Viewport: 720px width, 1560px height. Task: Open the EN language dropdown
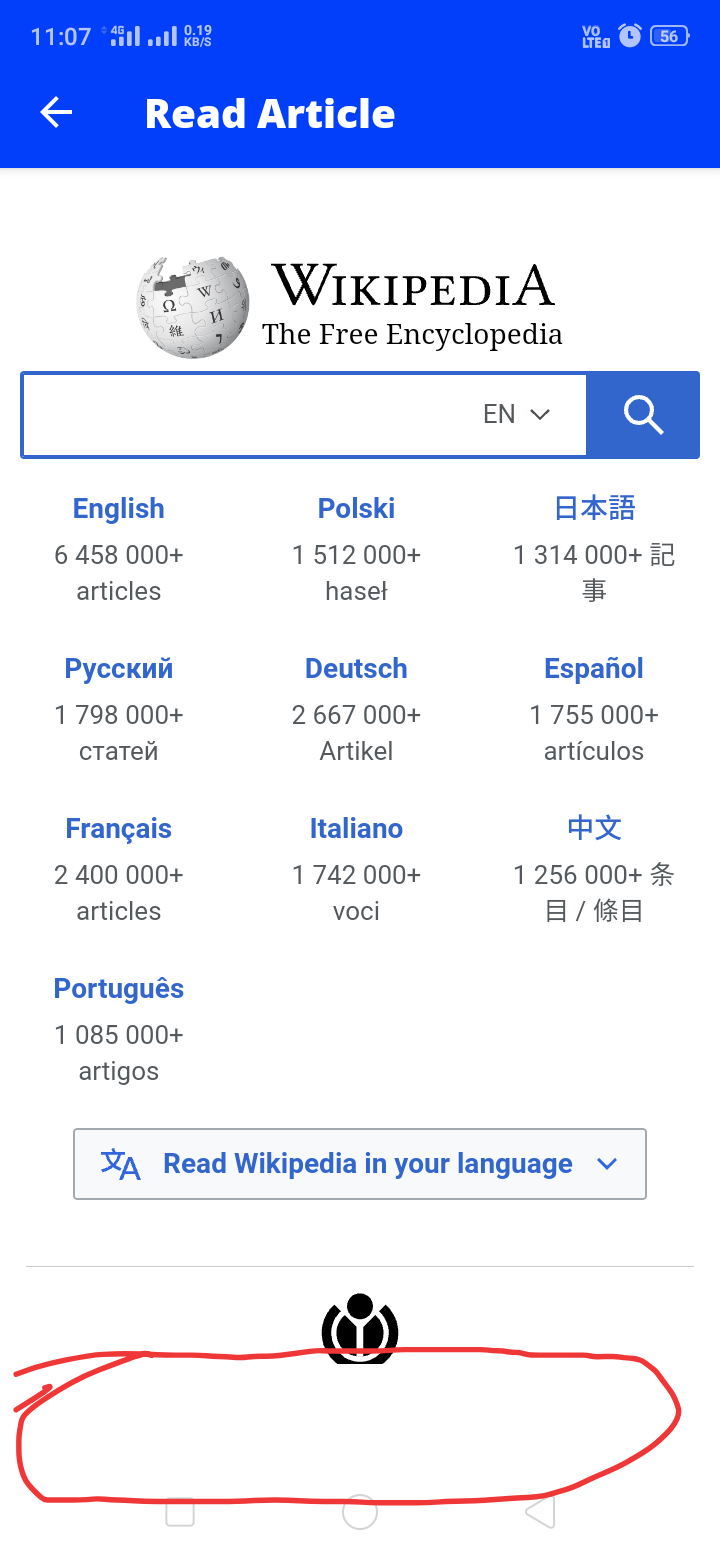click(516, 414)
